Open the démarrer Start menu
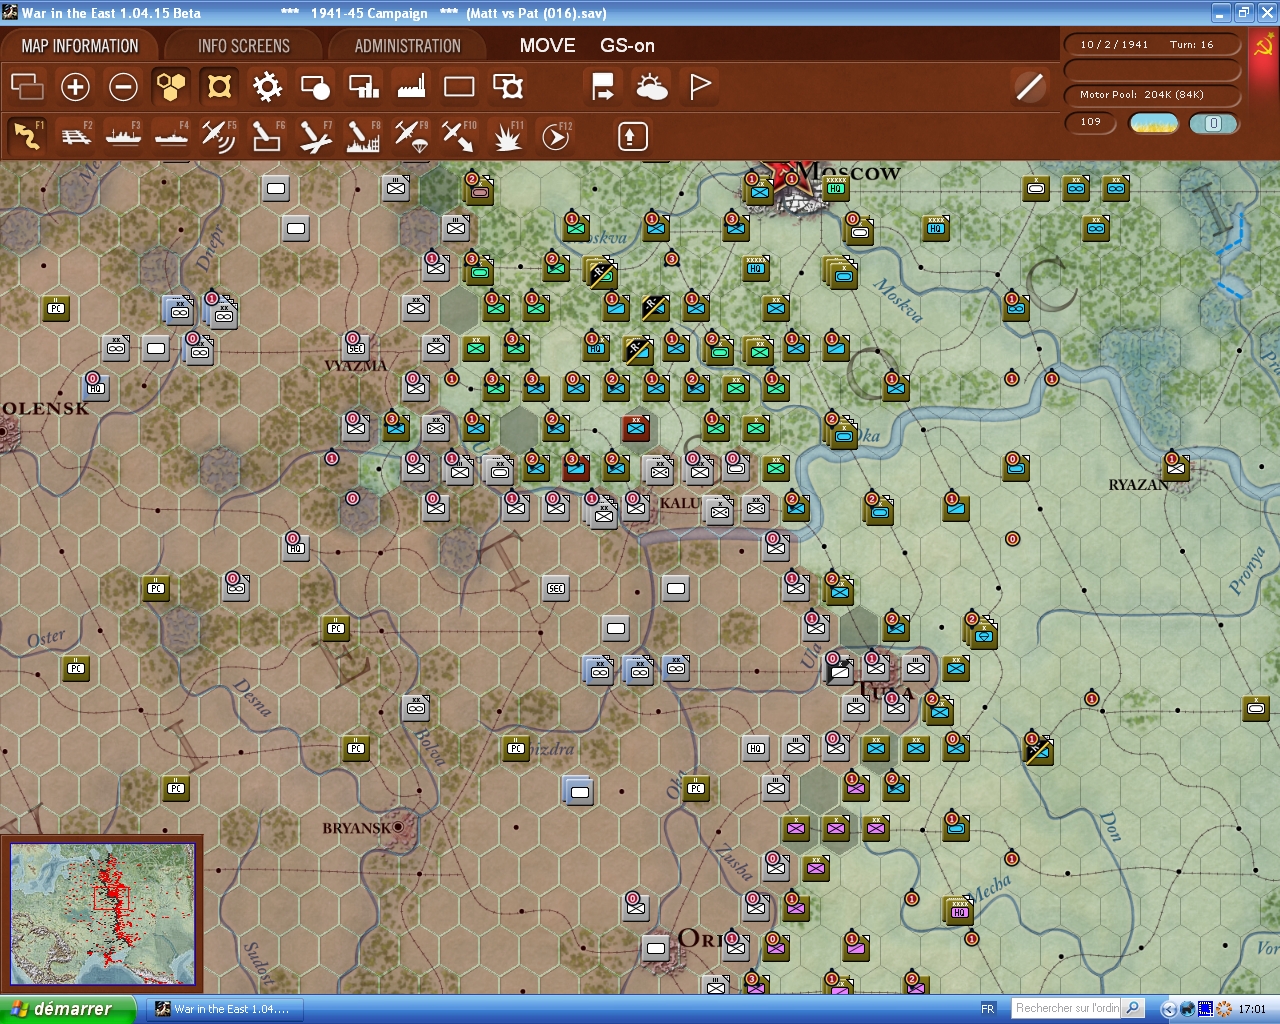 [68, 1009]
